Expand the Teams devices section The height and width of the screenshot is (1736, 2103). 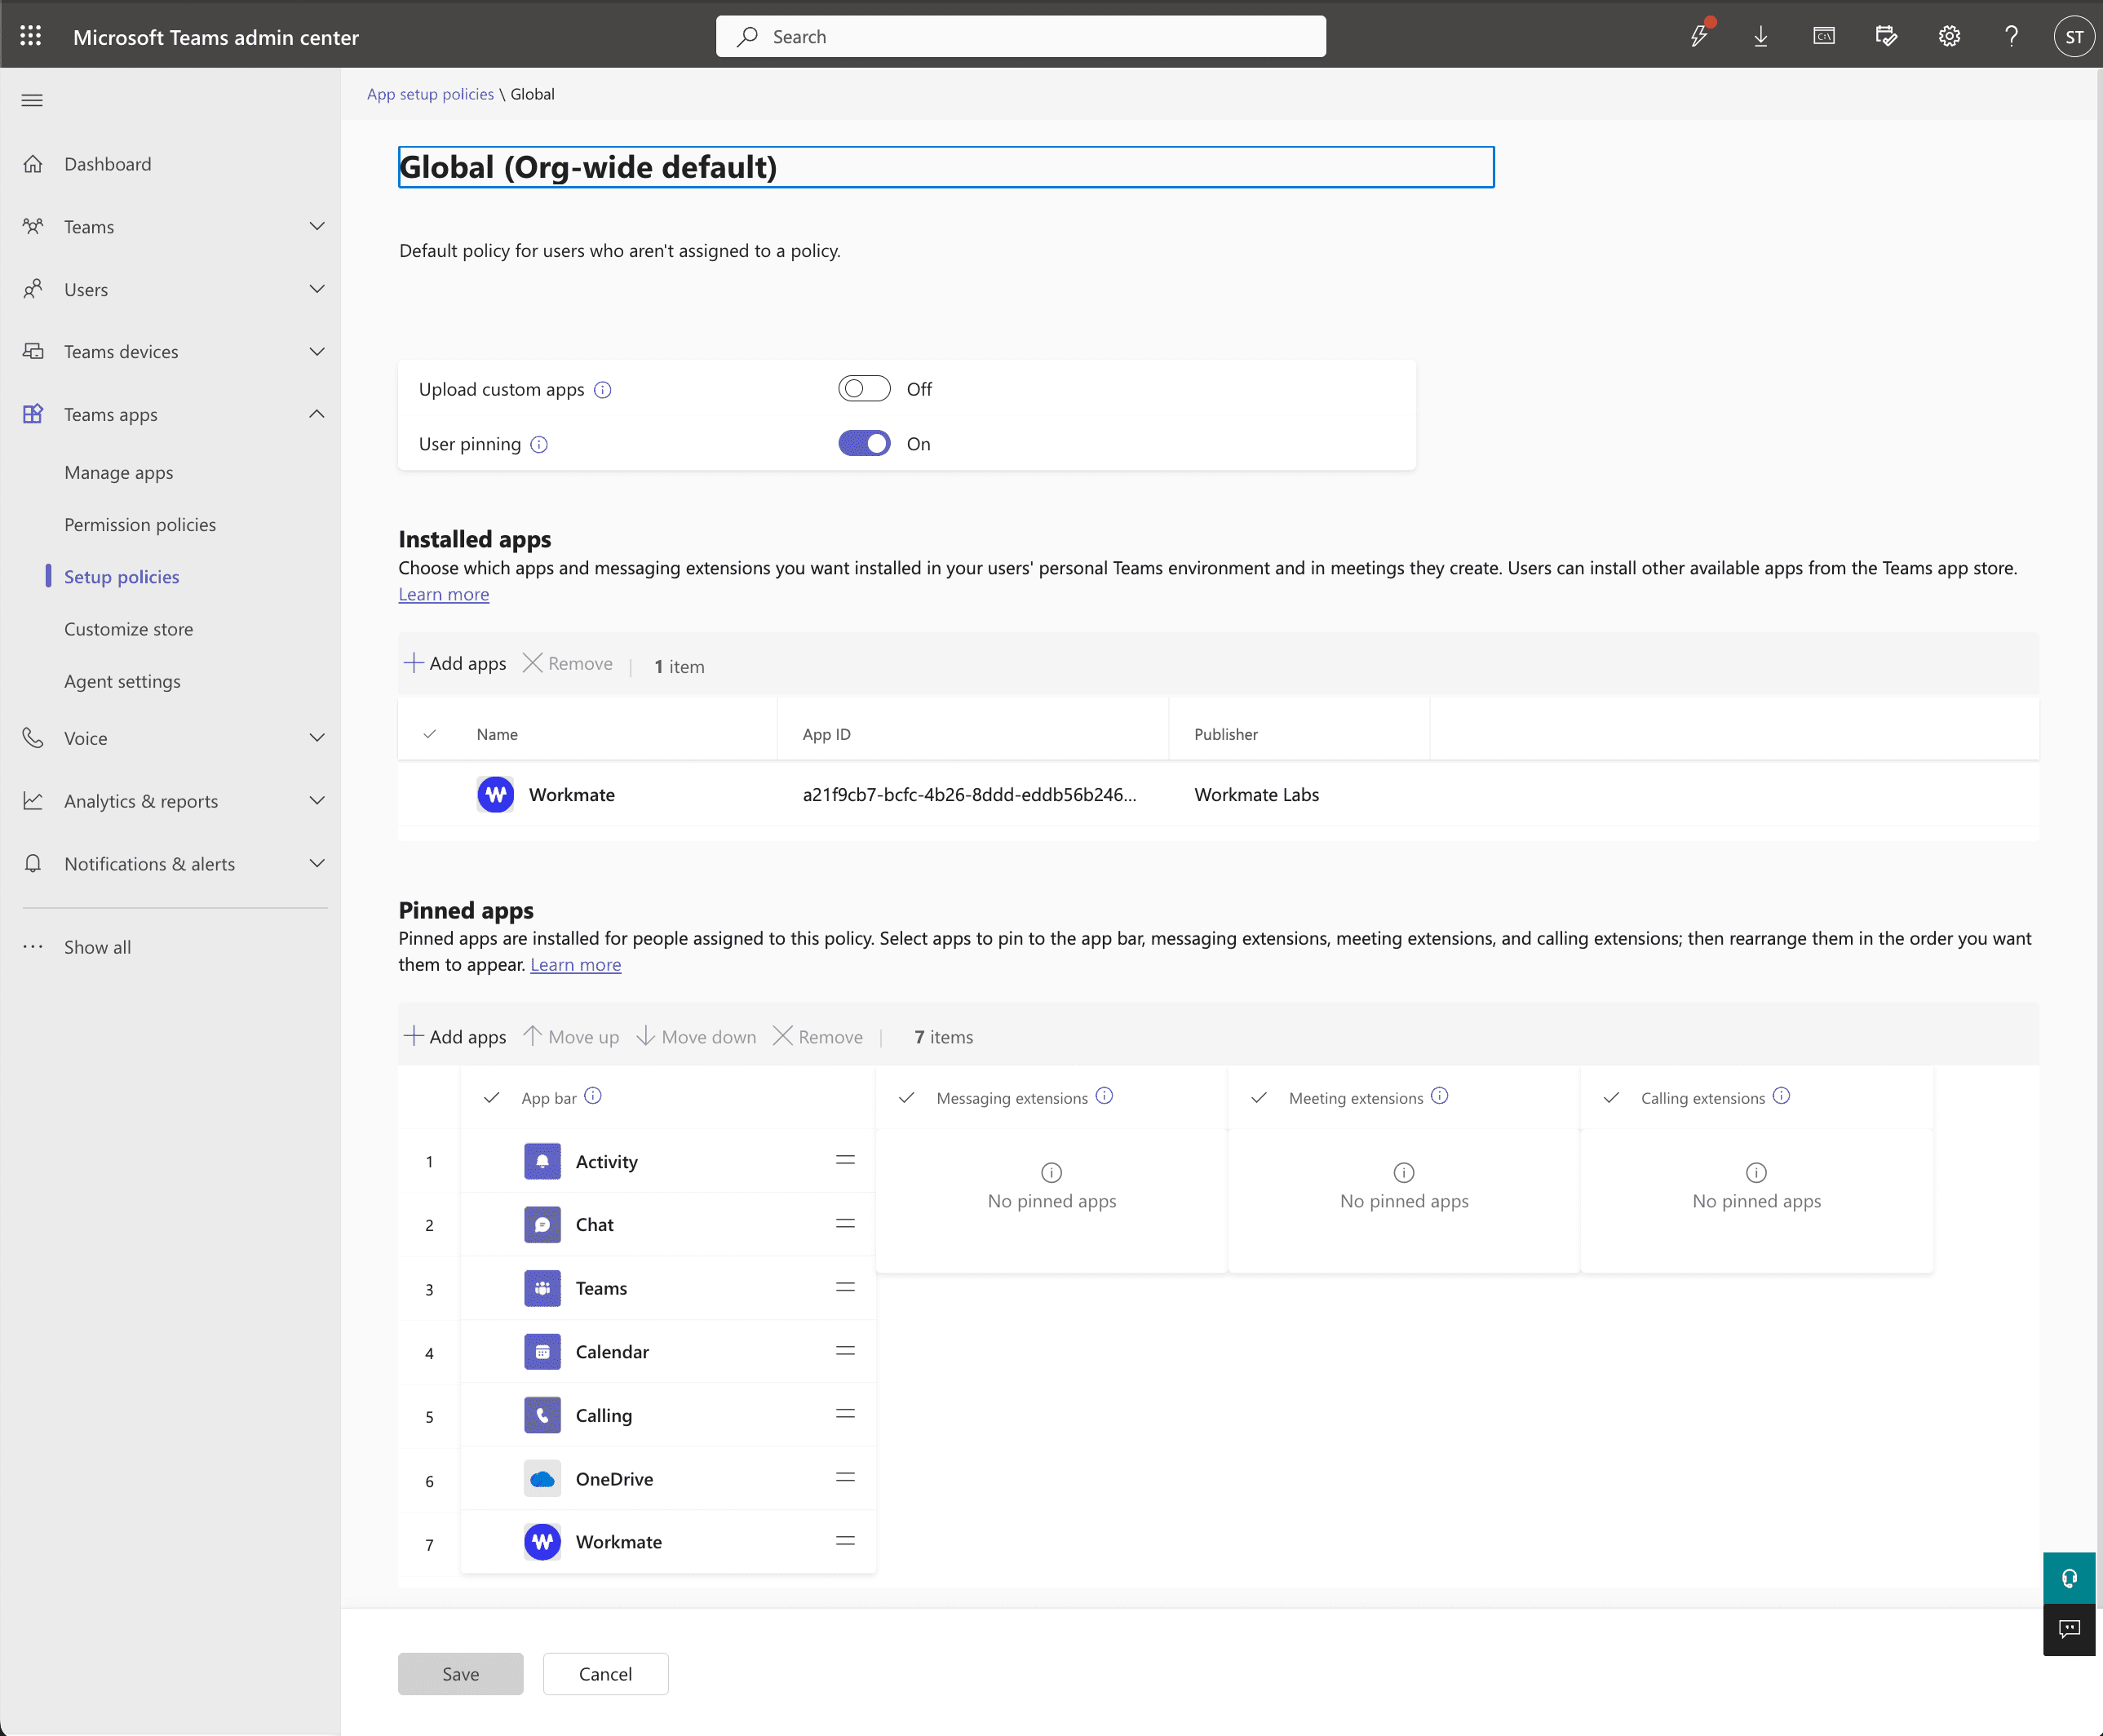(x=317, y=351)
